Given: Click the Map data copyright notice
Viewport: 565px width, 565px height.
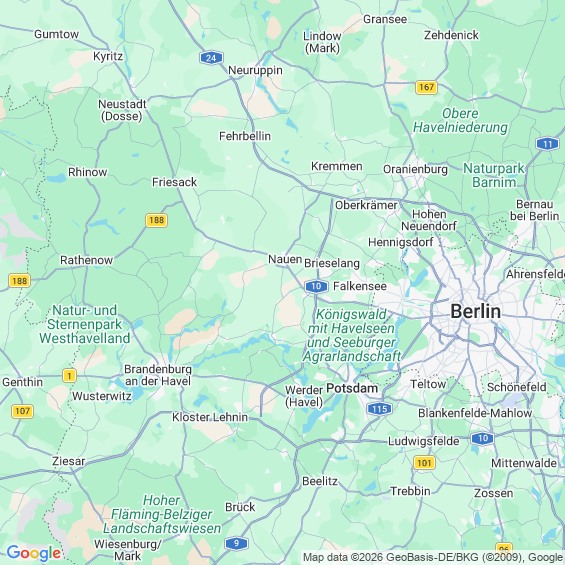Looking at the screenshot, I should (433, 557).
